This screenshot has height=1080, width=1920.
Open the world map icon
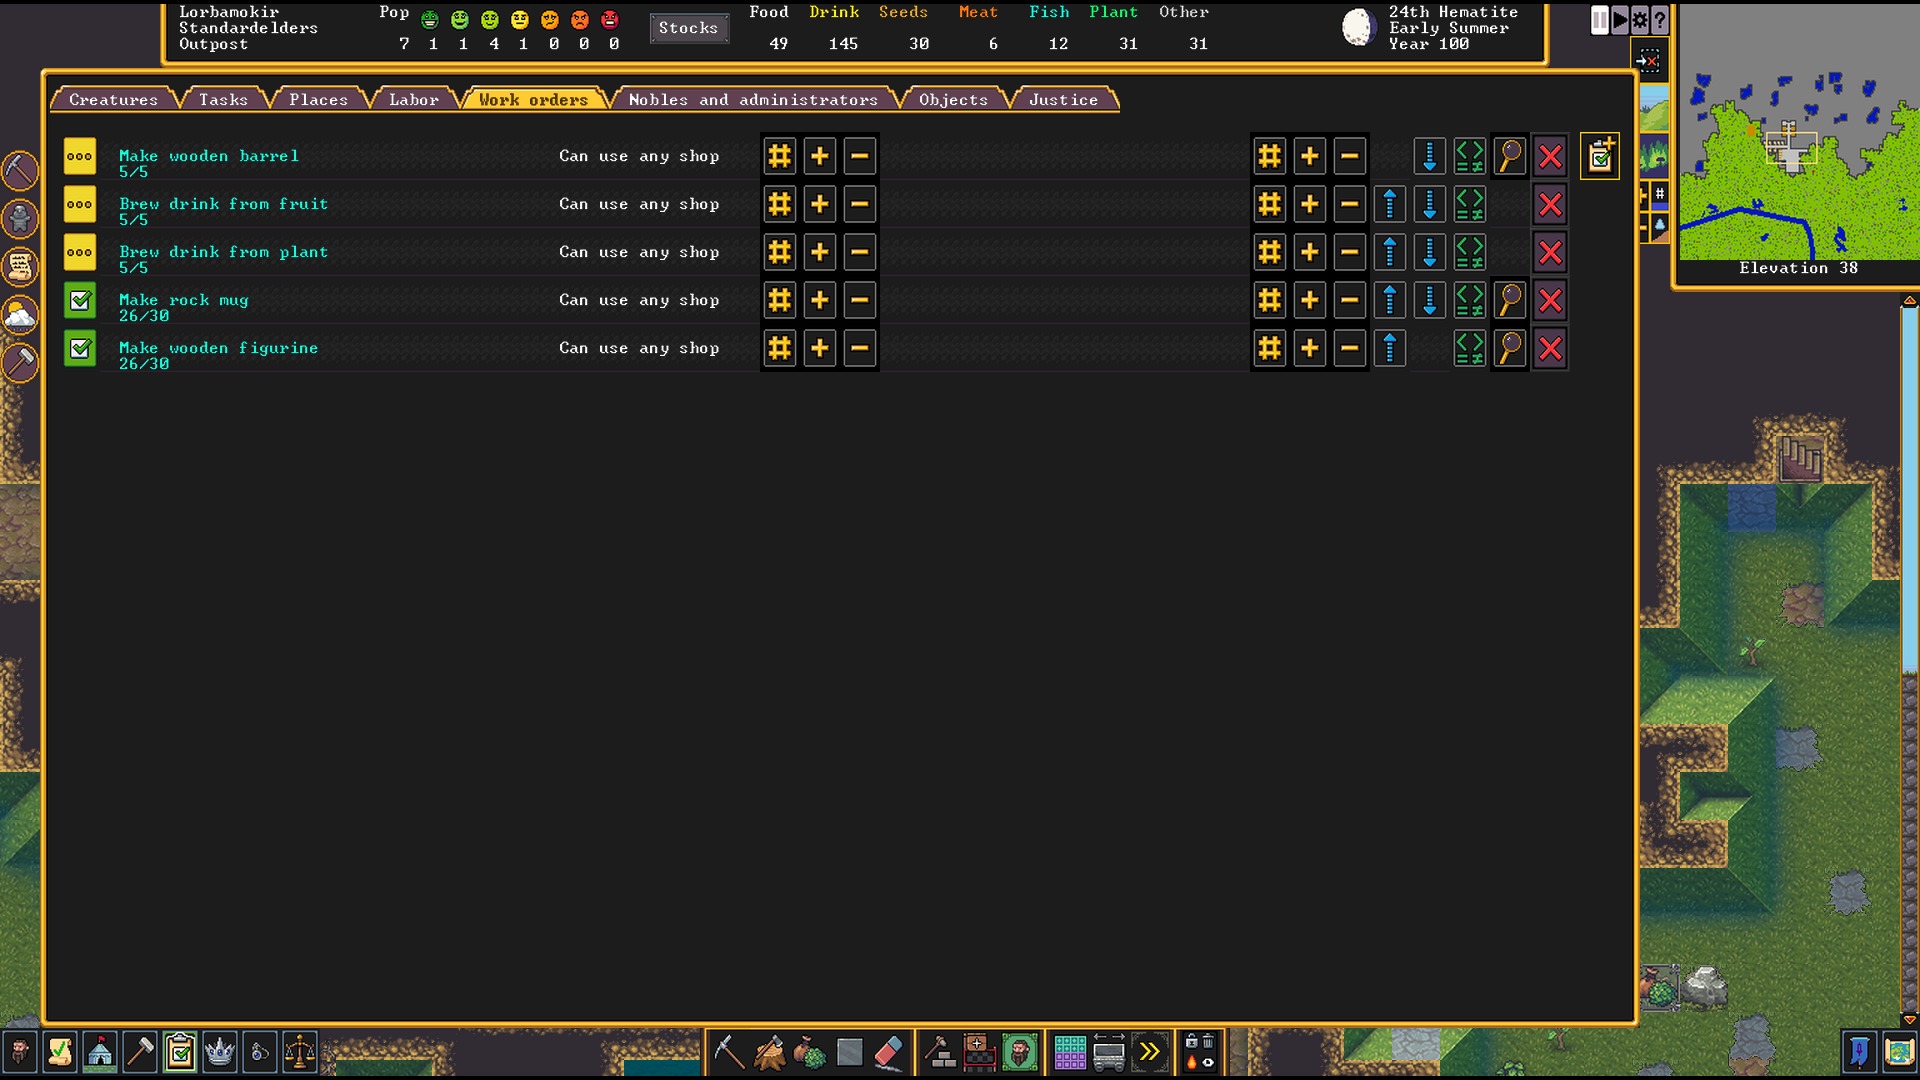click(x=1899, y=1052)
